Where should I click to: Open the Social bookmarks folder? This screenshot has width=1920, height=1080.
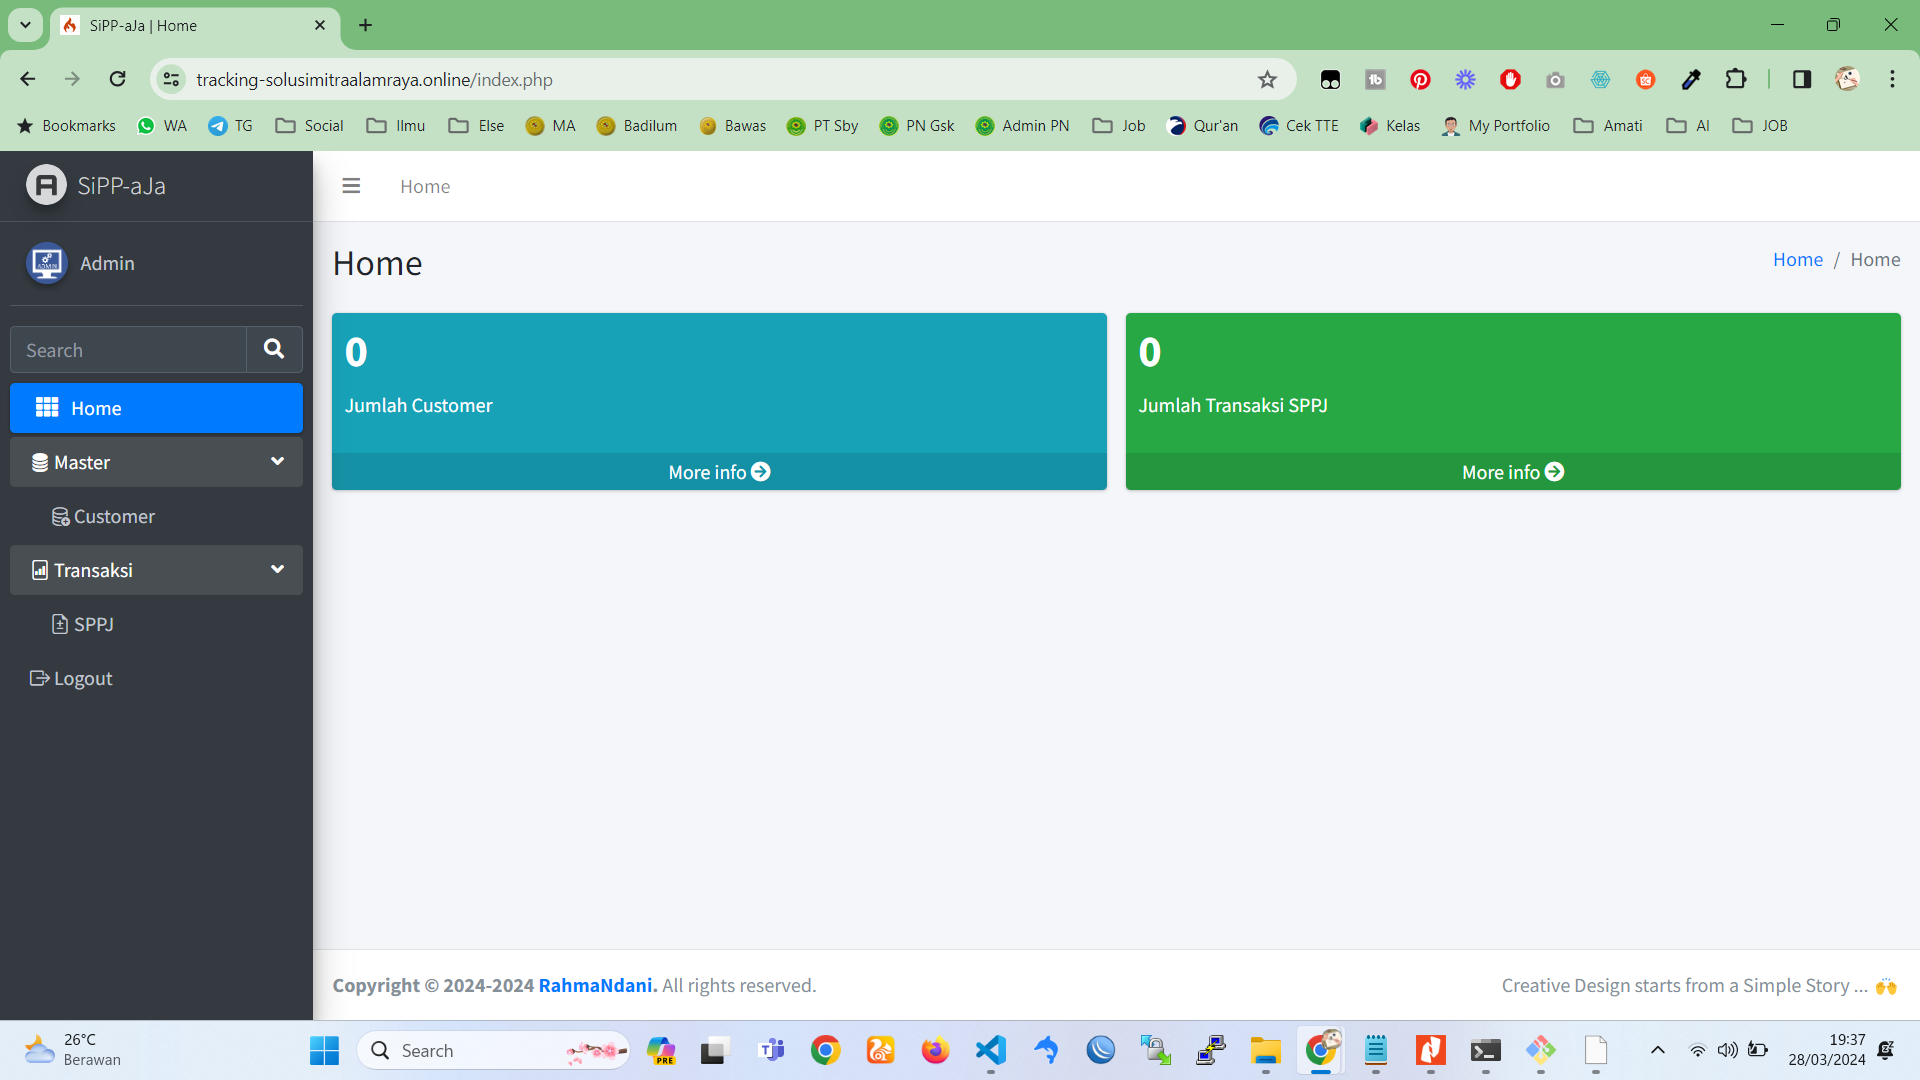click(310, 125)
